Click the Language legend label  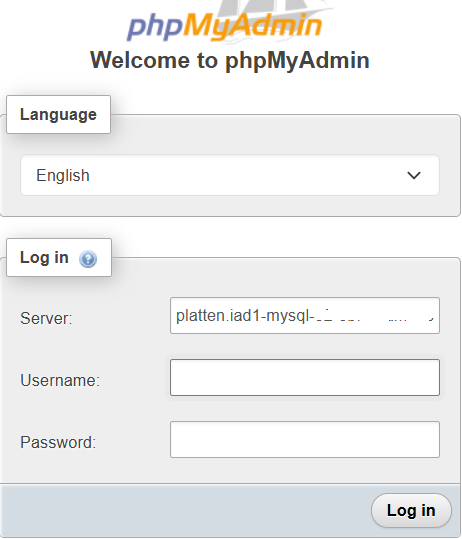click(58, 114)
